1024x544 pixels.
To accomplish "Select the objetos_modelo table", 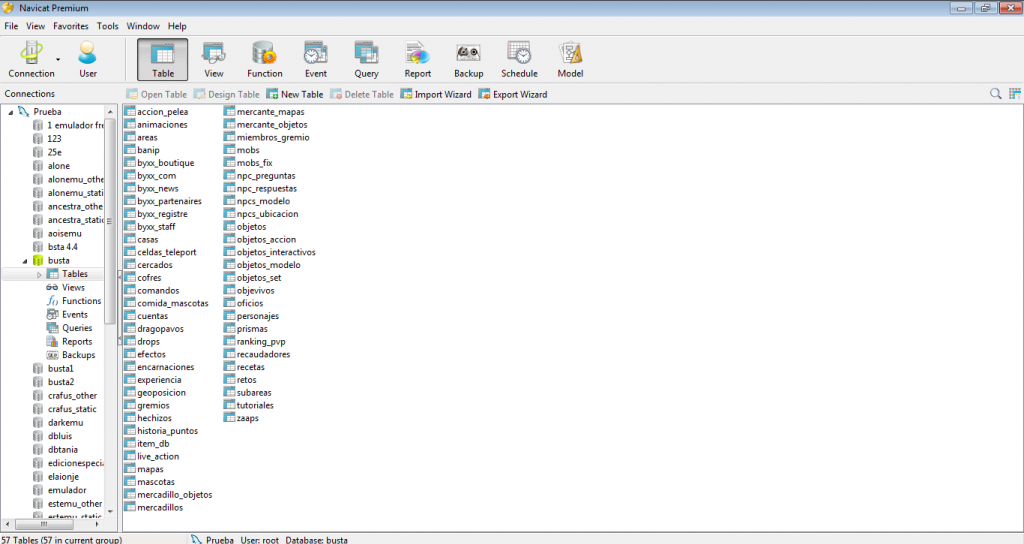I will tap(263, 265).
